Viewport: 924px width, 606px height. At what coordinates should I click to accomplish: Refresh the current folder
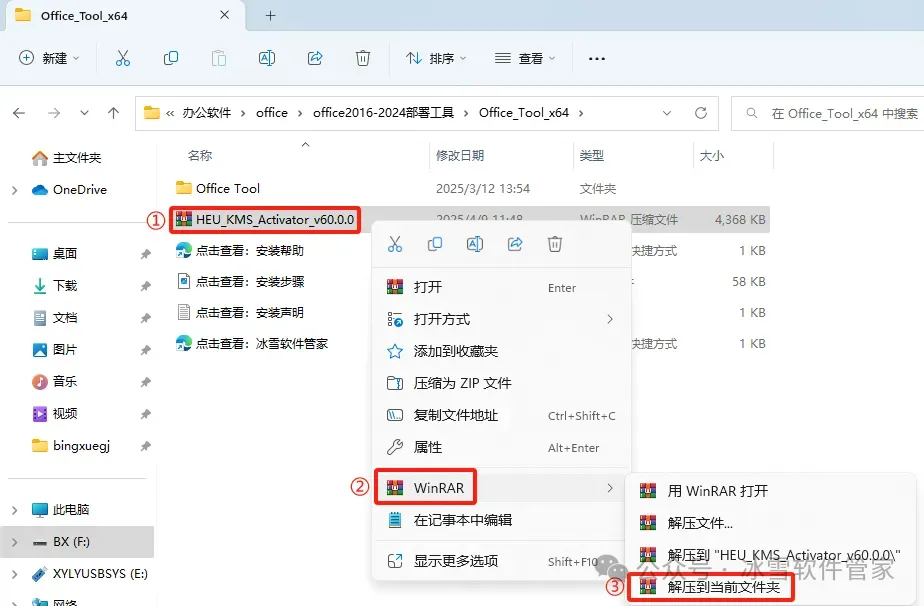point(701,113)
